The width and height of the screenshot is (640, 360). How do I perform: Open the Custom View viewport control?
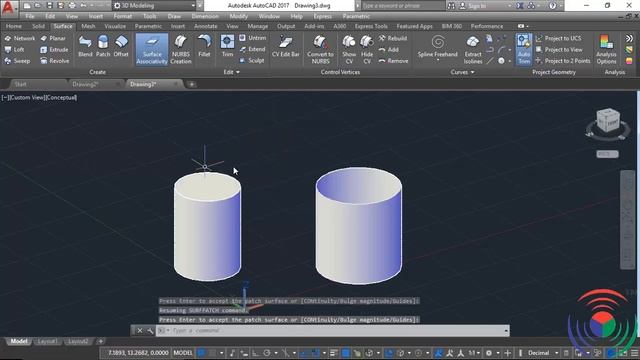click(x=27, y=98)
